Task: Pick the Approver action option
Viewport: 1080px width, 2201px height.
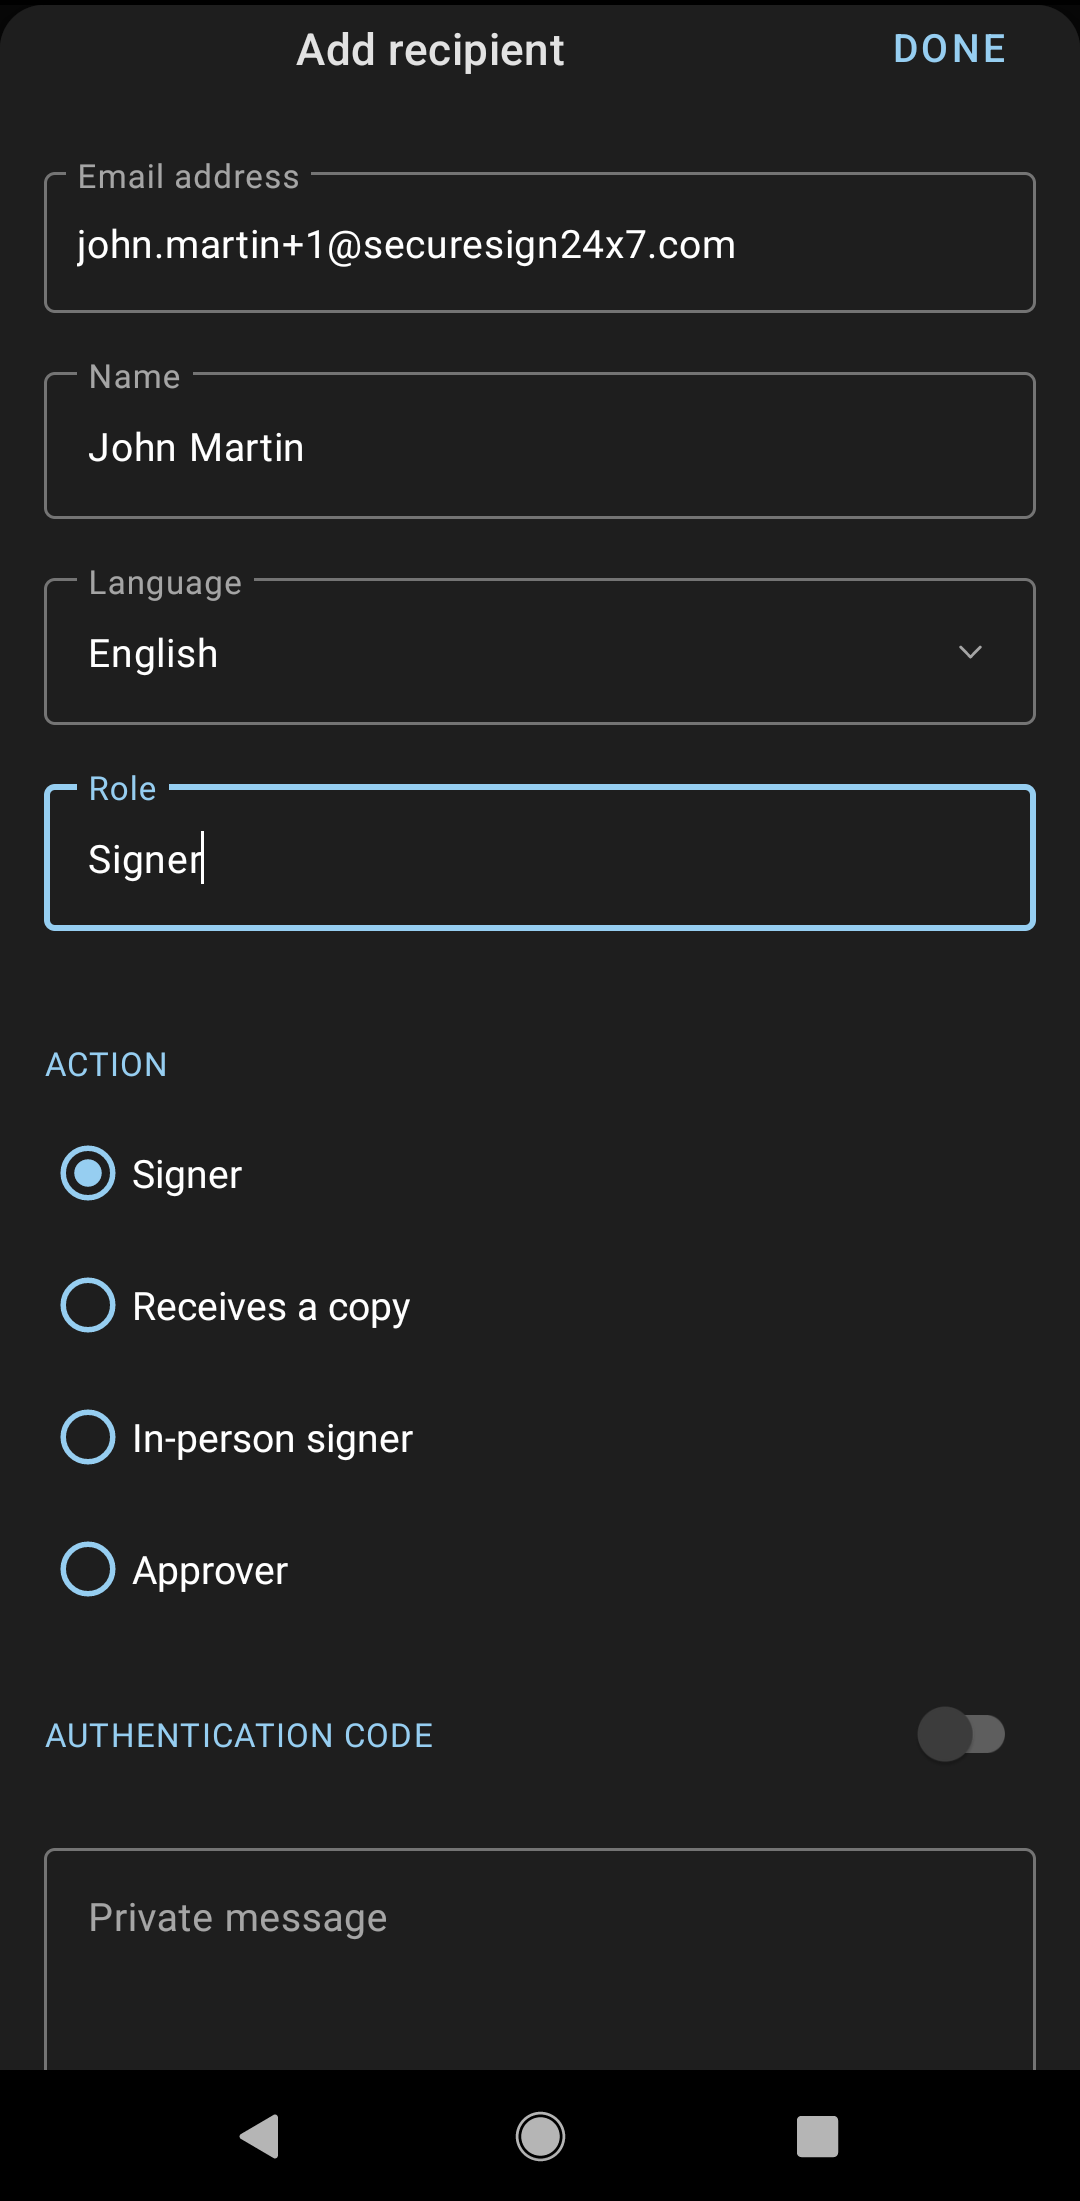Action: coord(88,1569)
